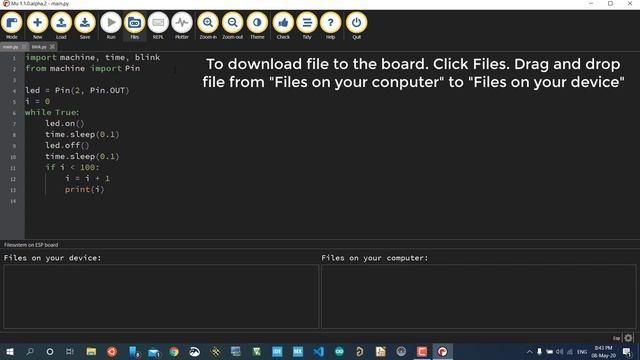Open the Plotter
The image size is (640, 360).
coord(182,25)
